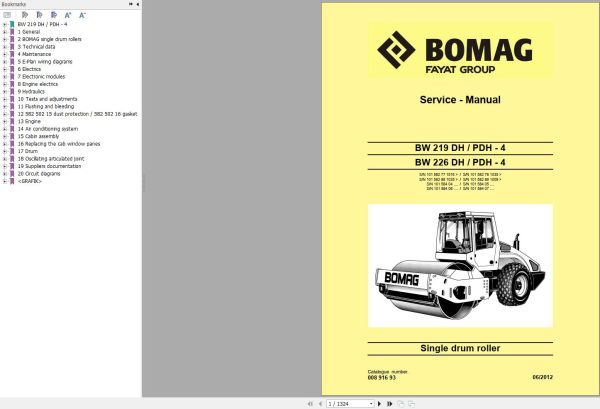This screenshot has width=600, height=409.
Task: Select the 17 Drum bookmark
Action: tap(28, 151)
